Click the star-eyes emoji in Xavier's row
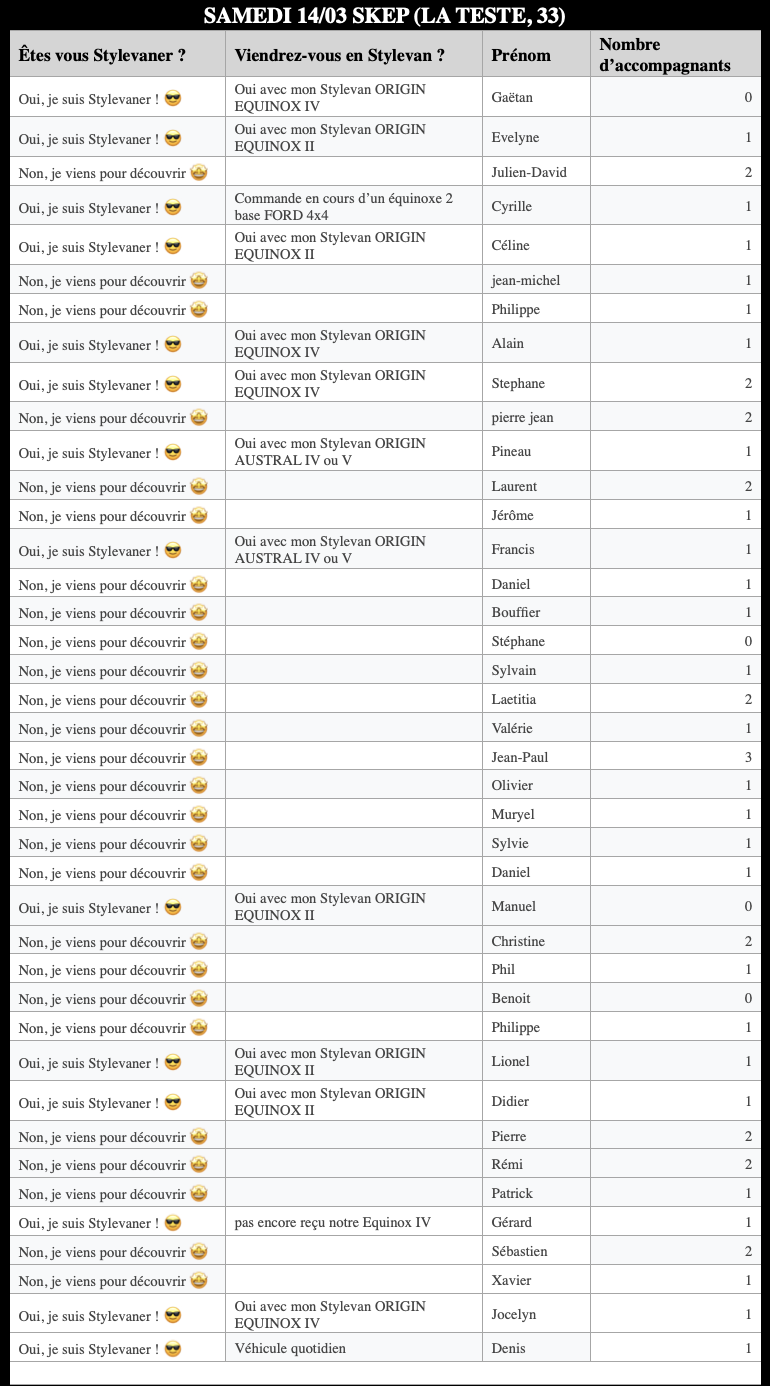The image size is (770, 1386). 199,1281
